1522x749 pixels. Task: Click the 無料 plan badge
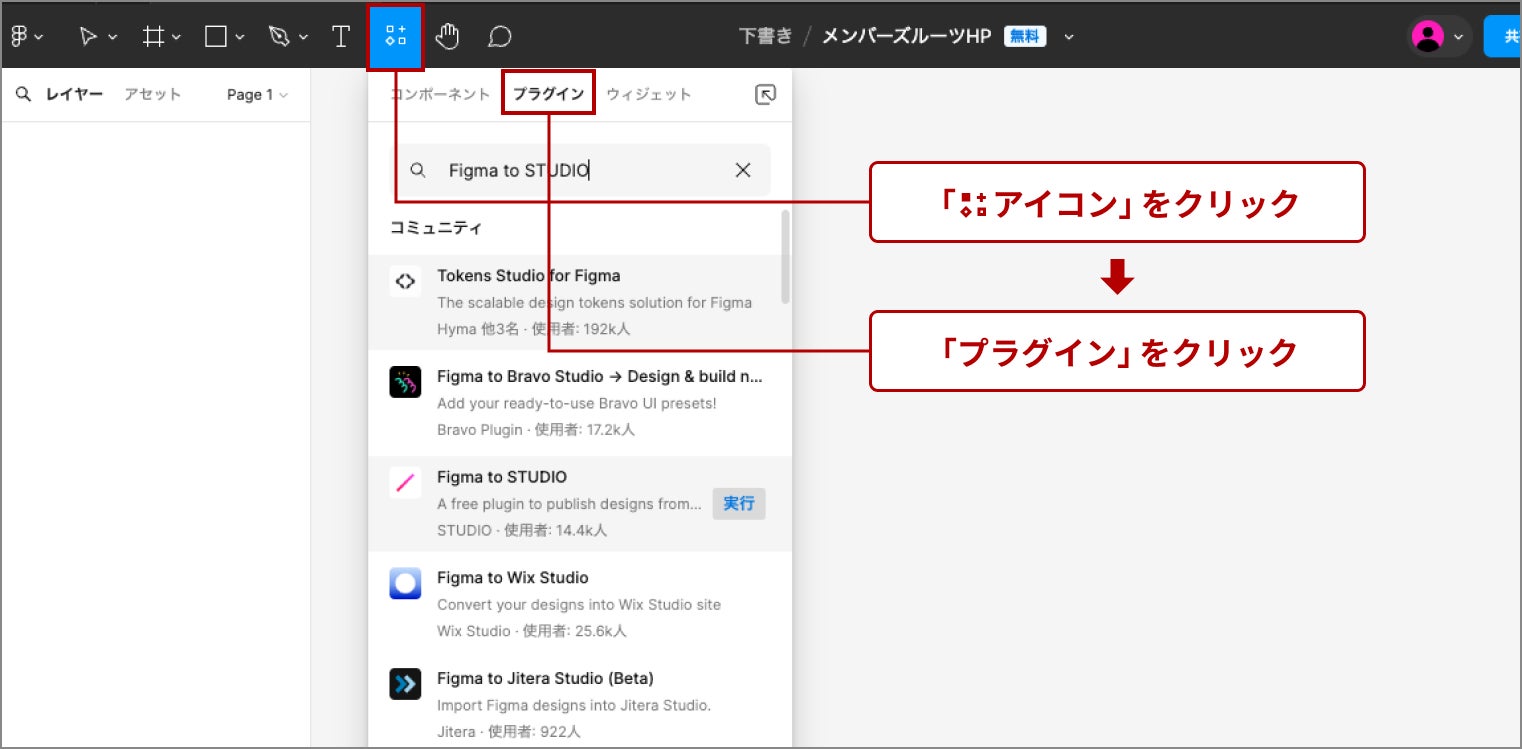click(x=1025, y=36)
